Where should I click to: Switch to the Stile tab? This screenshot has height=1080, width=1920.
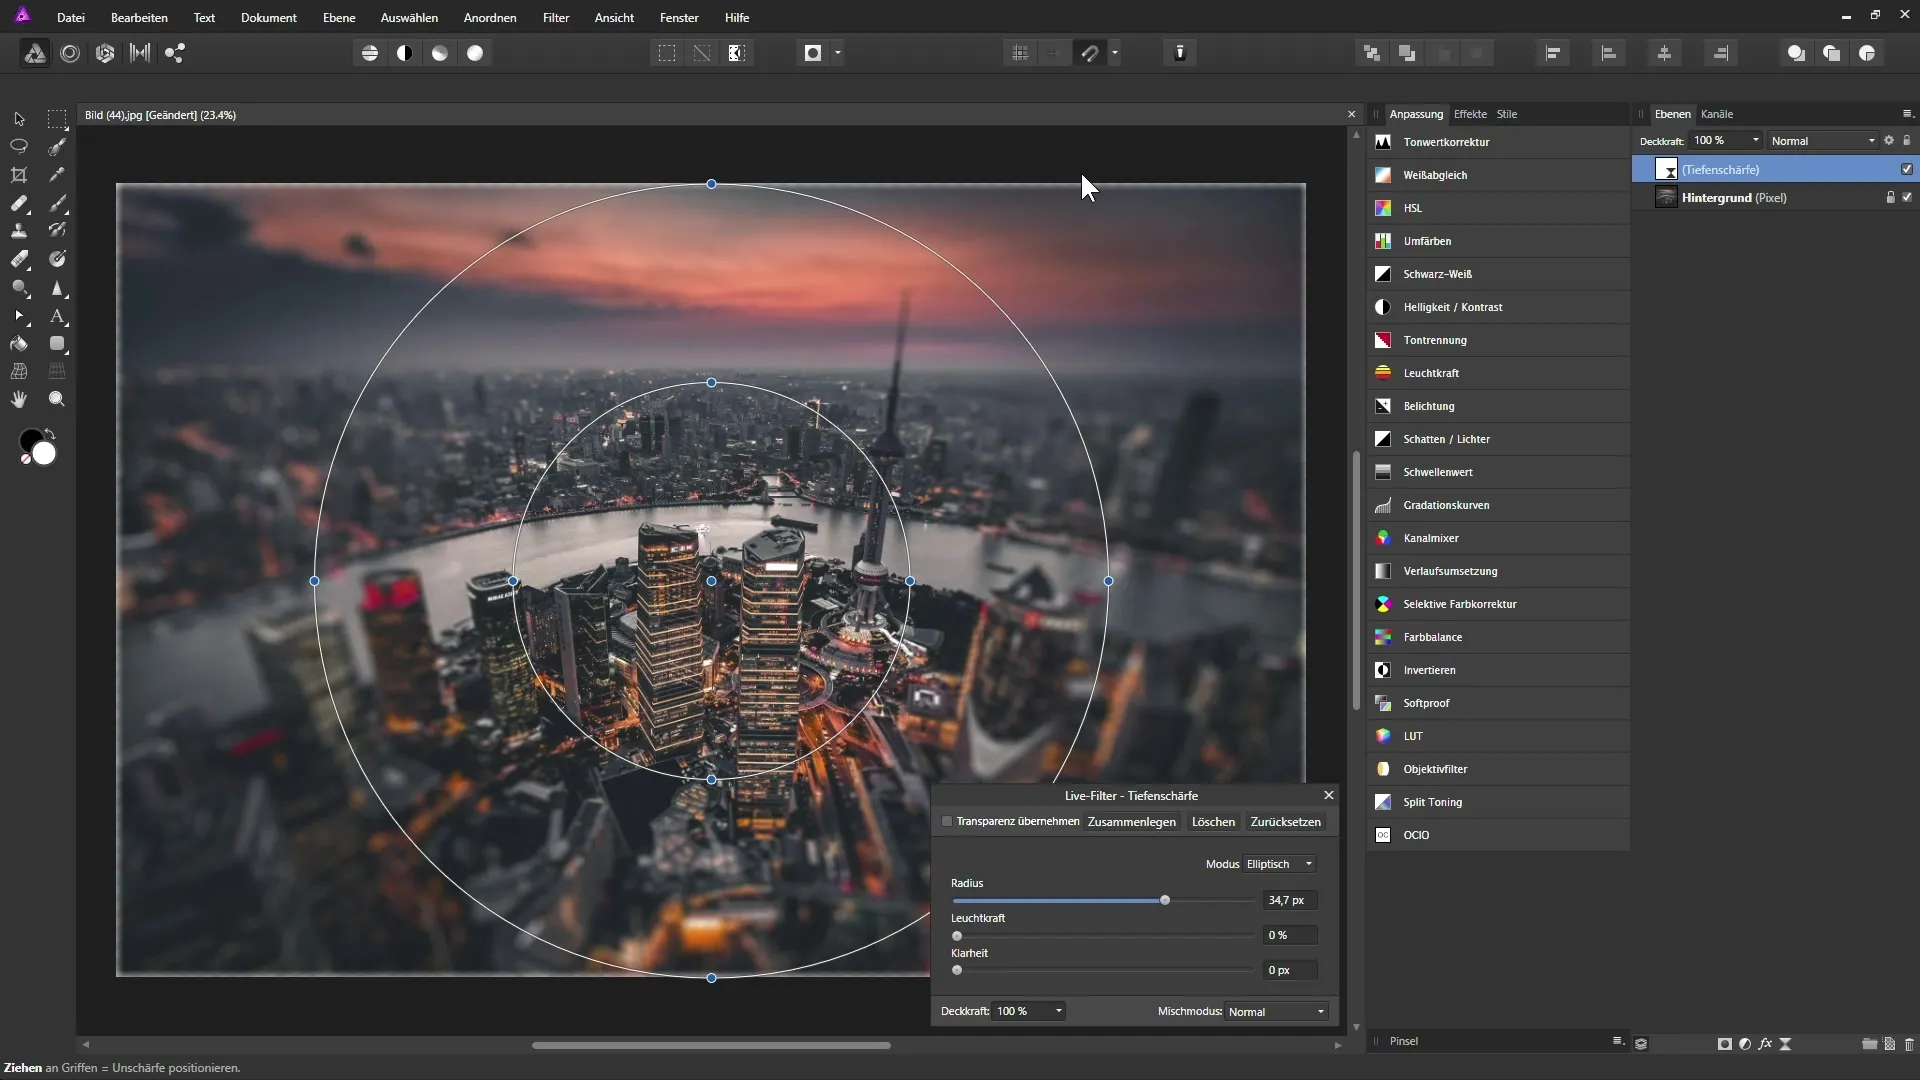point(1507,114)
